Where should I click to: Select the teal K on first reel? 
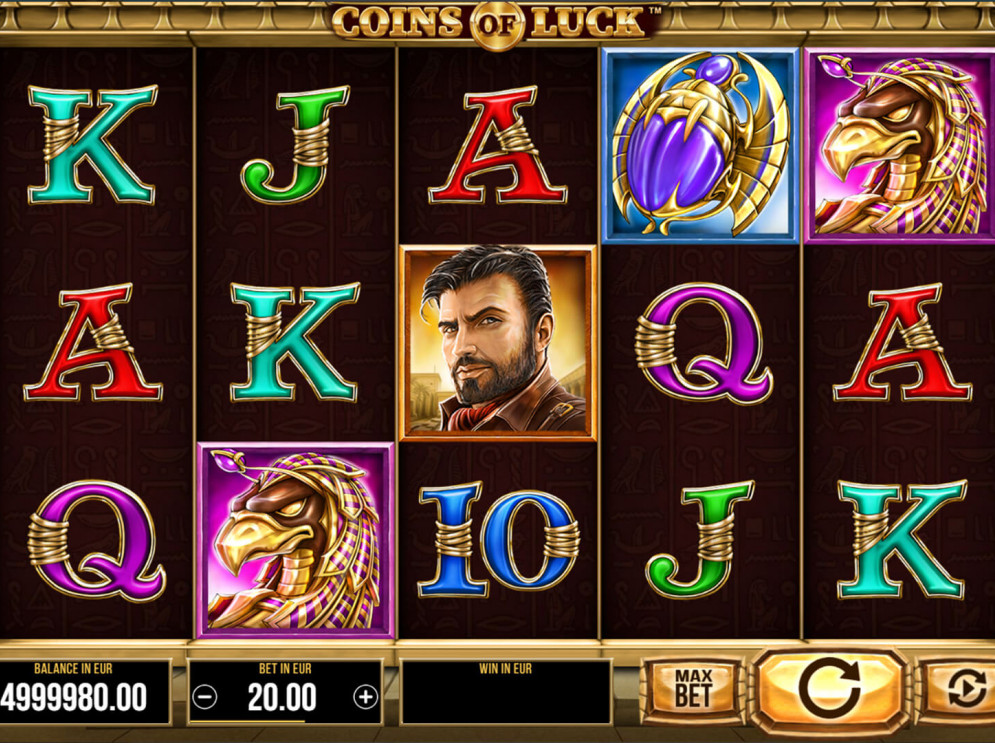(92, 145)
